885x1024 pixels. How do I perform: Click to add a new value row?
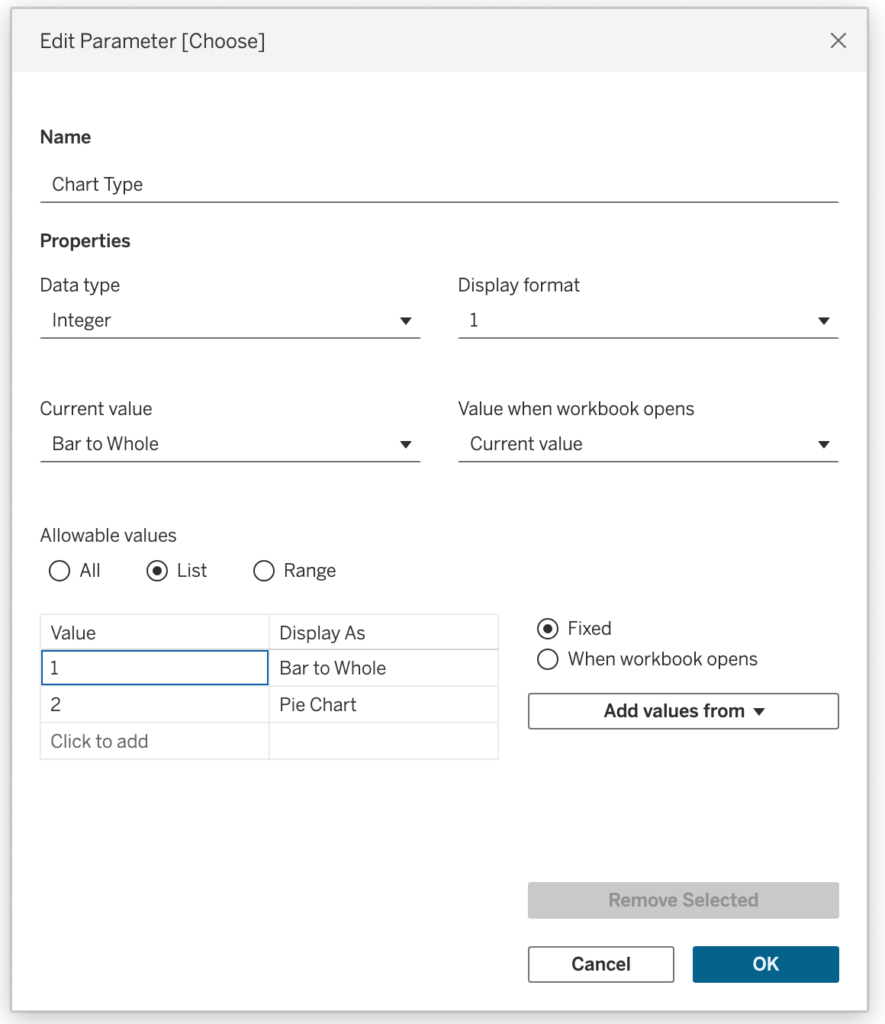155,741
